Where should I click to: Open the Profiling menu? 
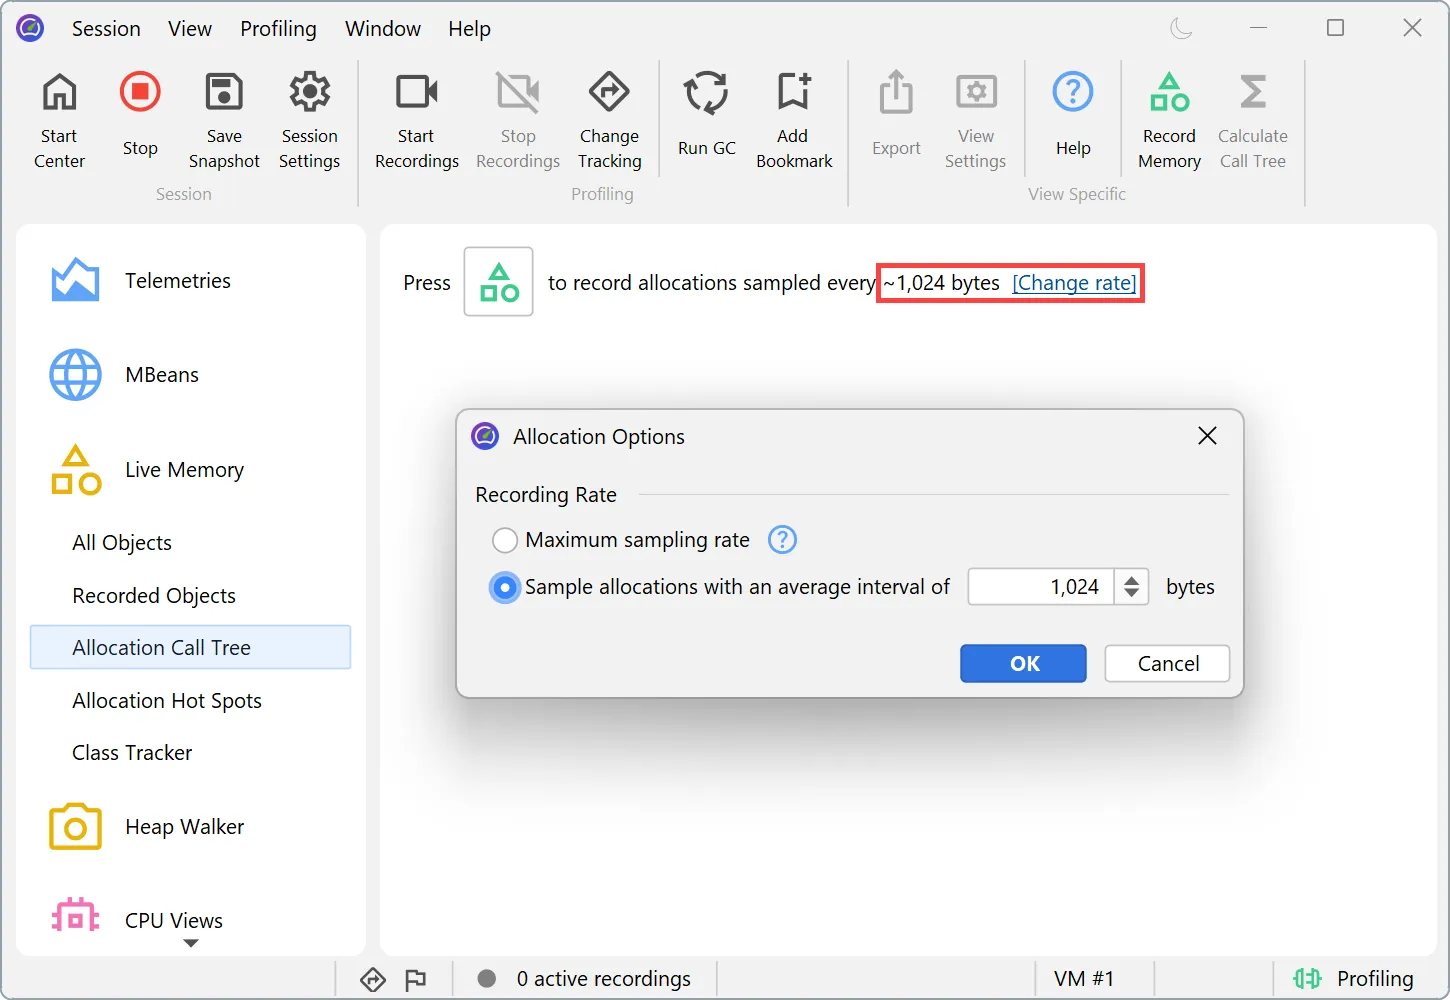(x=278, y=29)
